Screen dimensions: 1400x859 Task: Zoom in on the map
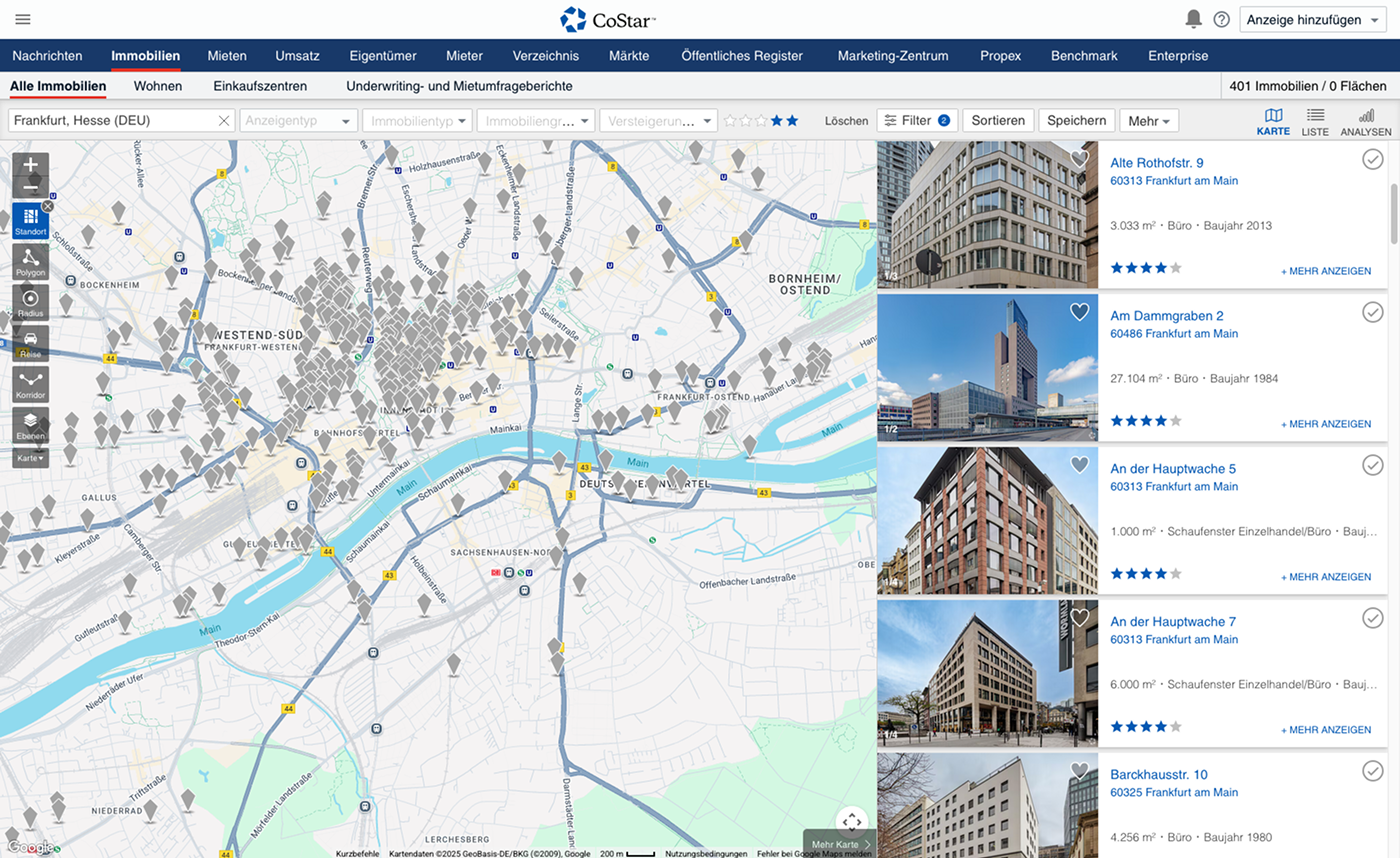pos(30,165)
